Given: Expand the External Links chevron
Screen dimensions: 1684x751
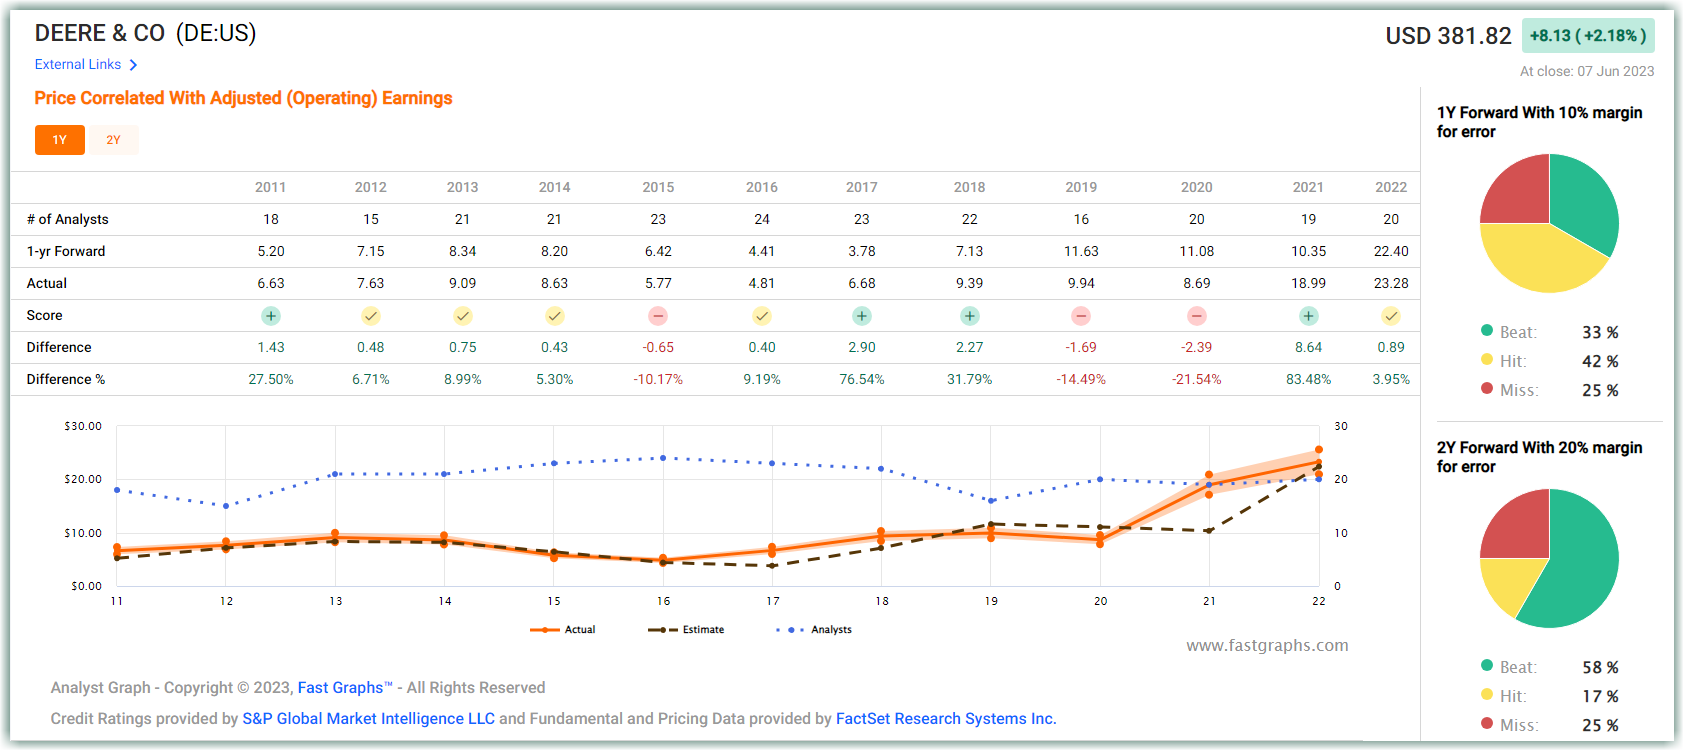Looking at the screenshot, I should 133,65.
